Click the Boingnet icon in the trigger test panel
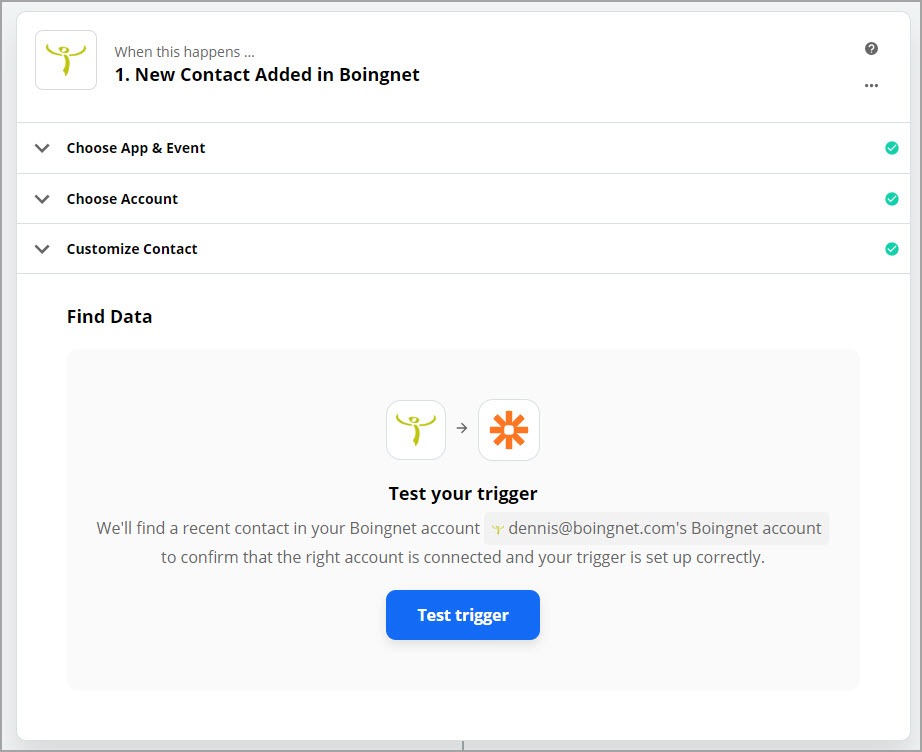 416,430
